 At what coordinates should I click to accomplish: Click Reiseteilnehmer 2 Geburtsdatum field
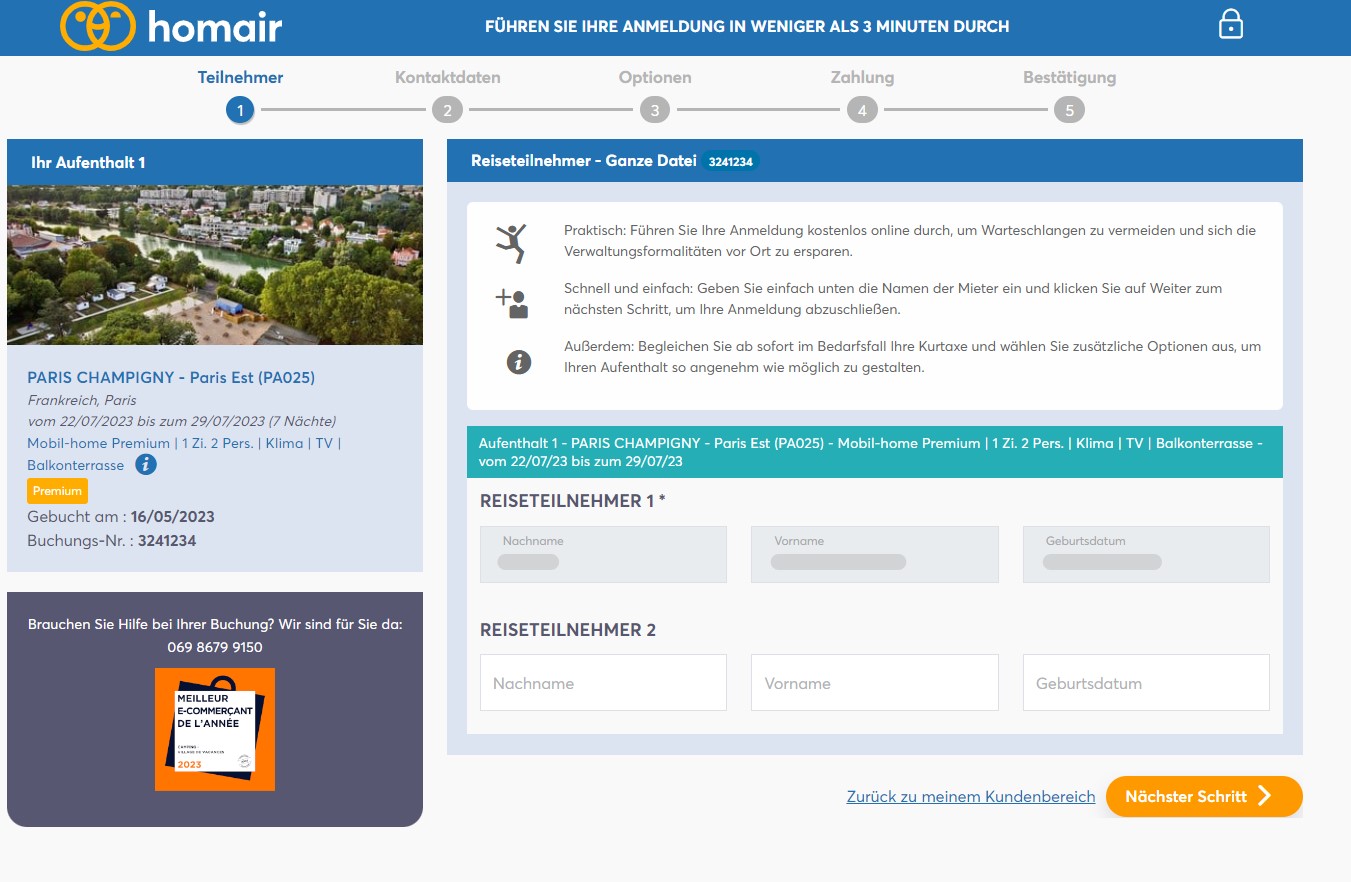[1146, 683]
